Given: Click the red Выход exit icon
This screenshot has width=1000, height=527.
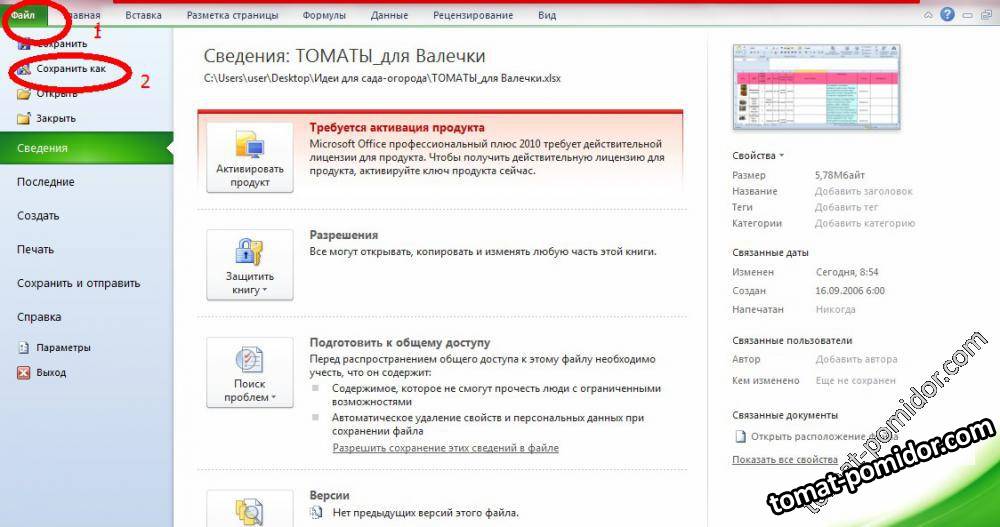Looking at the screenshot, I should click(24, 373).
